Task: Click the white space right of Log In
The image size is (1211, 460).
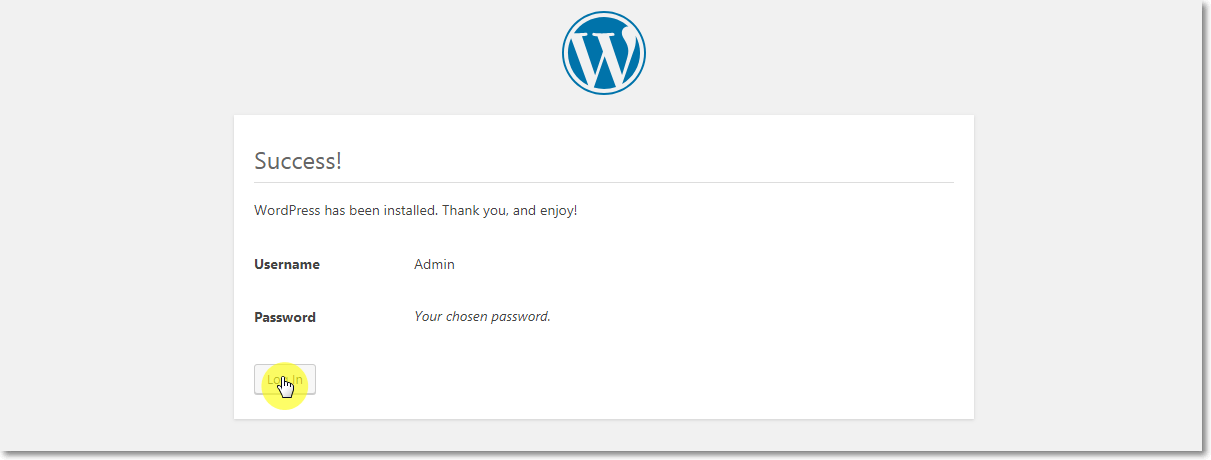Action: click(x=600, y=380)
